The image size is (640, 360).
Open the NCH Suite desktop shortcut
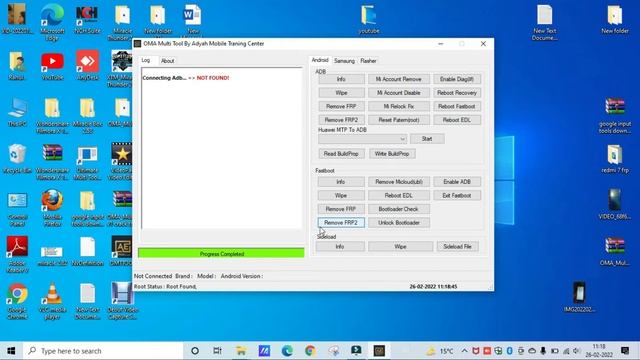(87, 19)
